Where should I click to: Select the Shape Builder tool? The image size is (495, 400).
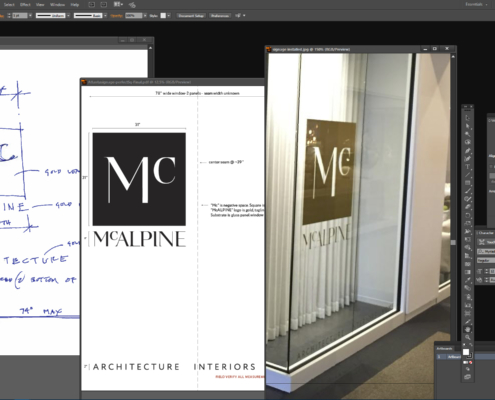[468, 248]
